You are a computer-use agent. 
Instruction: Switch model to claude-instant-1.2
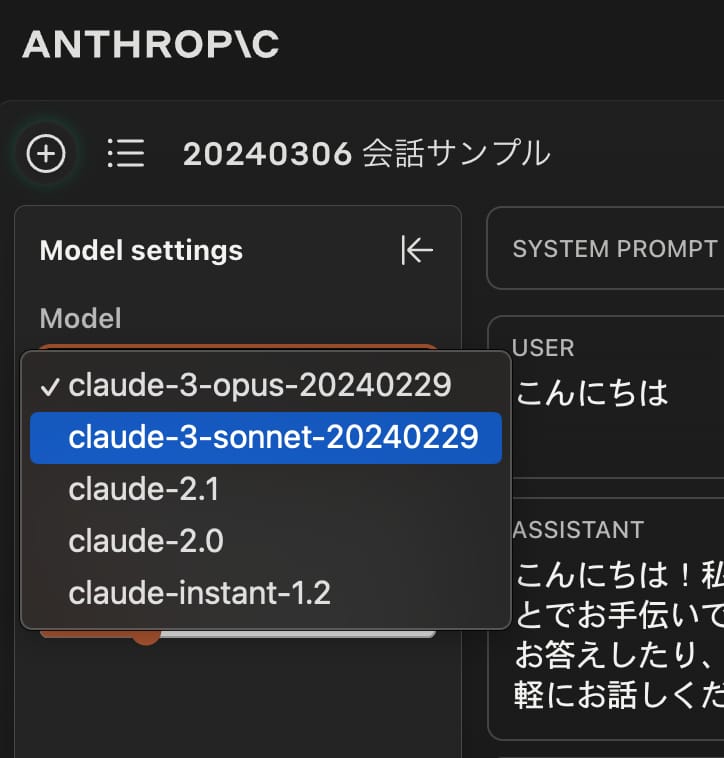click(x=199, y=593)
